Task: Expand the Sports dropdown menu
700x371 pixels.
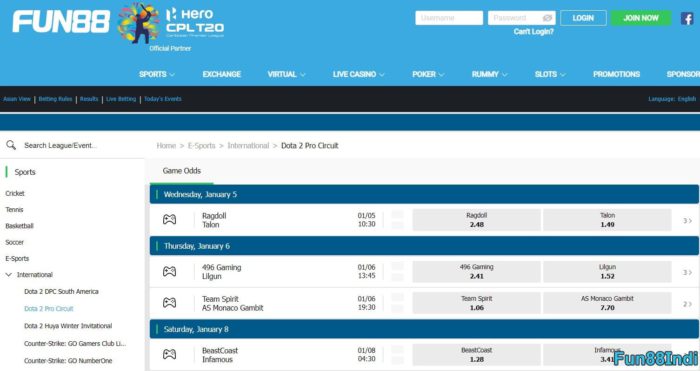Action: [157, 74]
